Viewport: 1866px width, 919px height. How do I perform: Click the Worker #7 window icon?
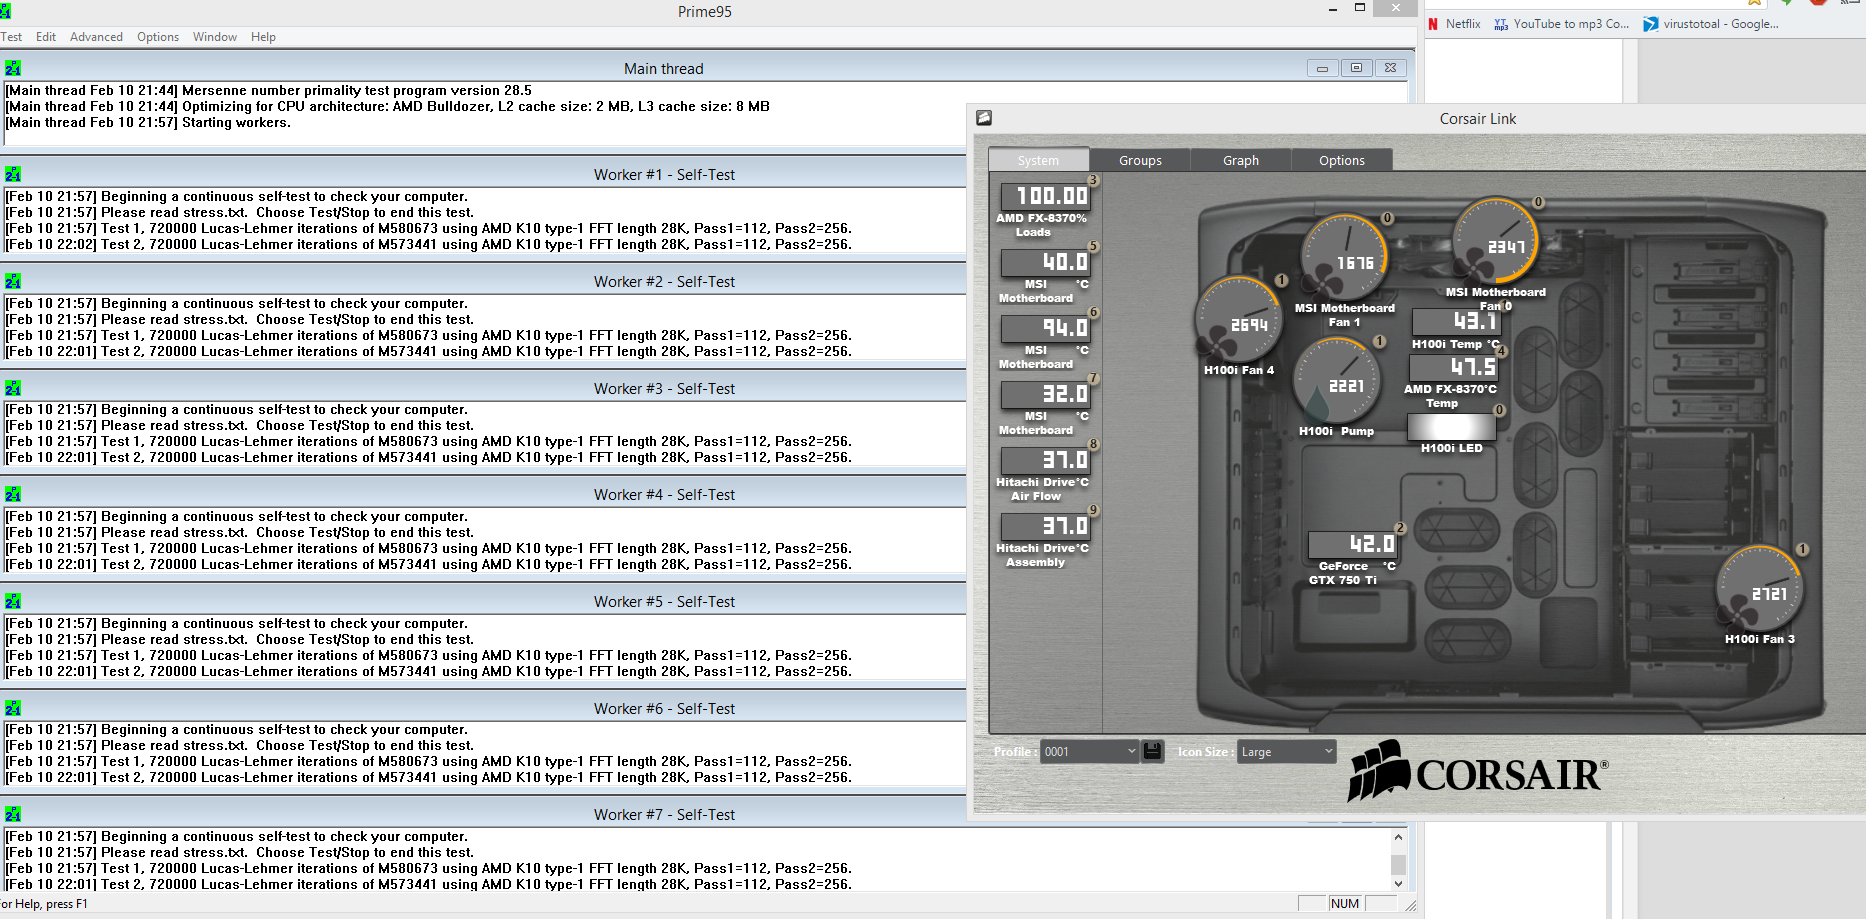13,814
